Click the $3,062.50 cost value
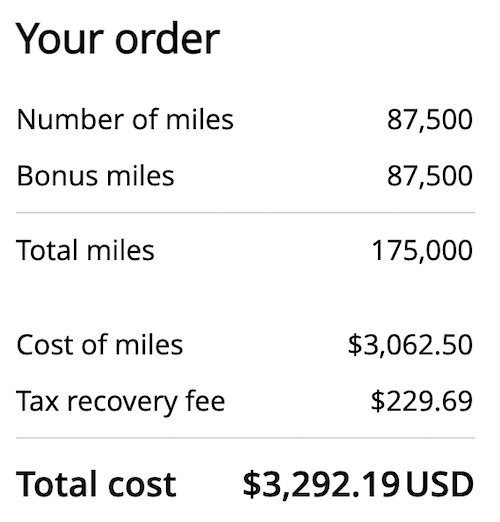500x522 pixels. (410, 345)
